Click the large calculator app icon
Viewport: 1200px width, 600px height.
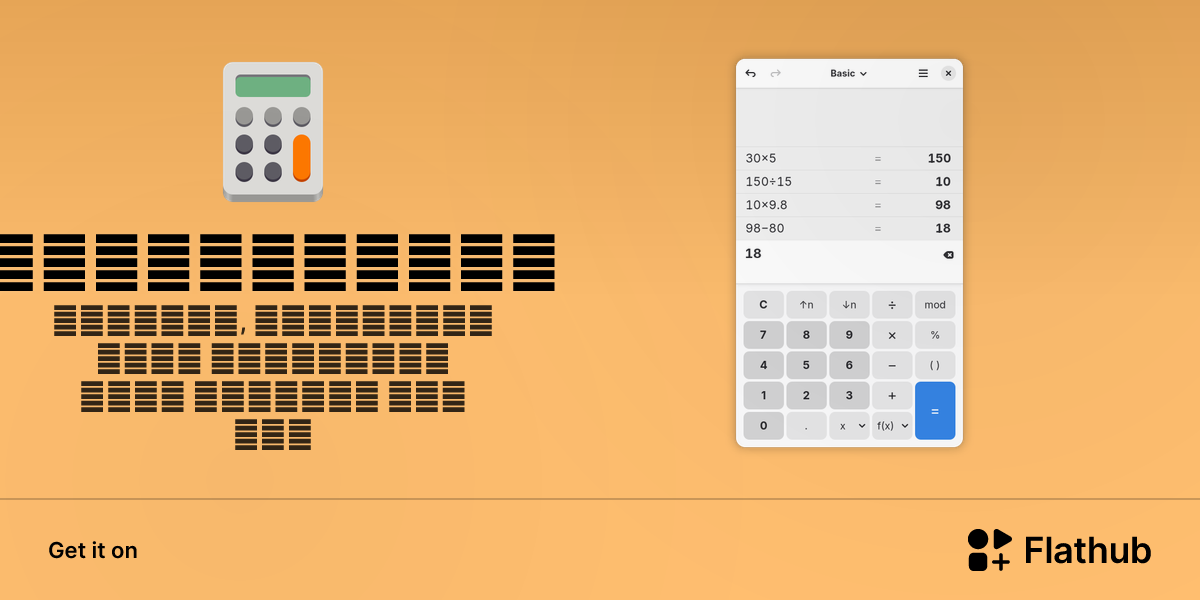point(273,131)
